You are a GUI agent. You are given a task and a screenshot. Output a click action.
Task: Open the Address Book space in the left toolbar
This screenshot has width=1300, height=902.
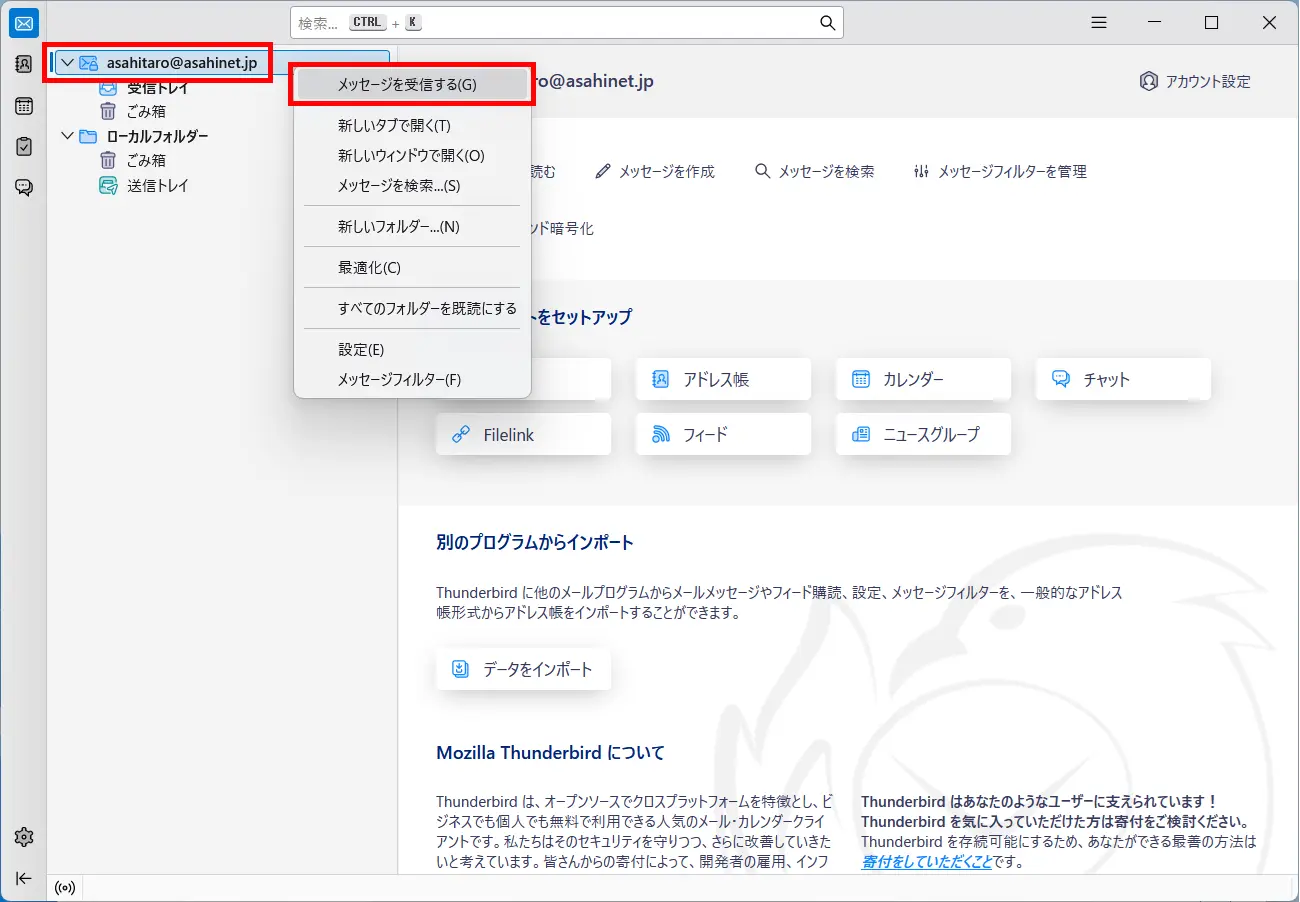pos(22,63)
